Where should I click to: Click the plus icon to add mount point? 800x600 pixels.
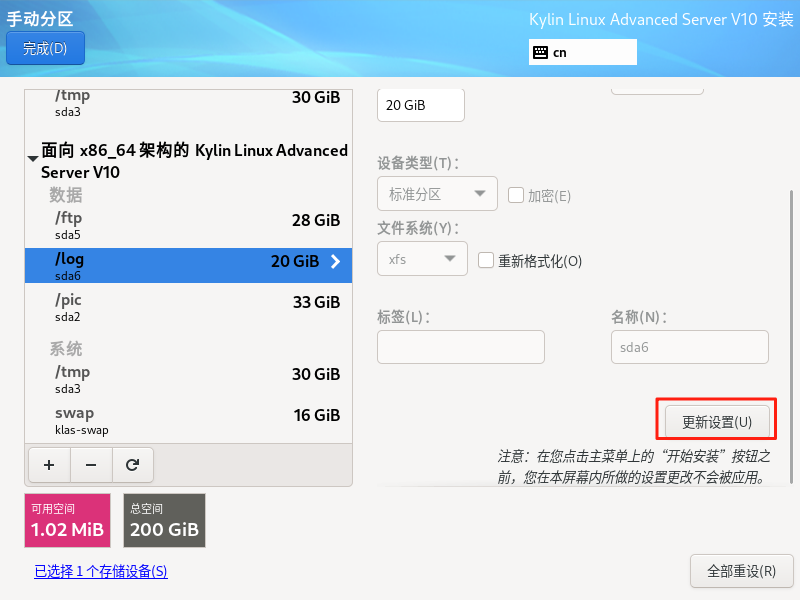point(49,465)
